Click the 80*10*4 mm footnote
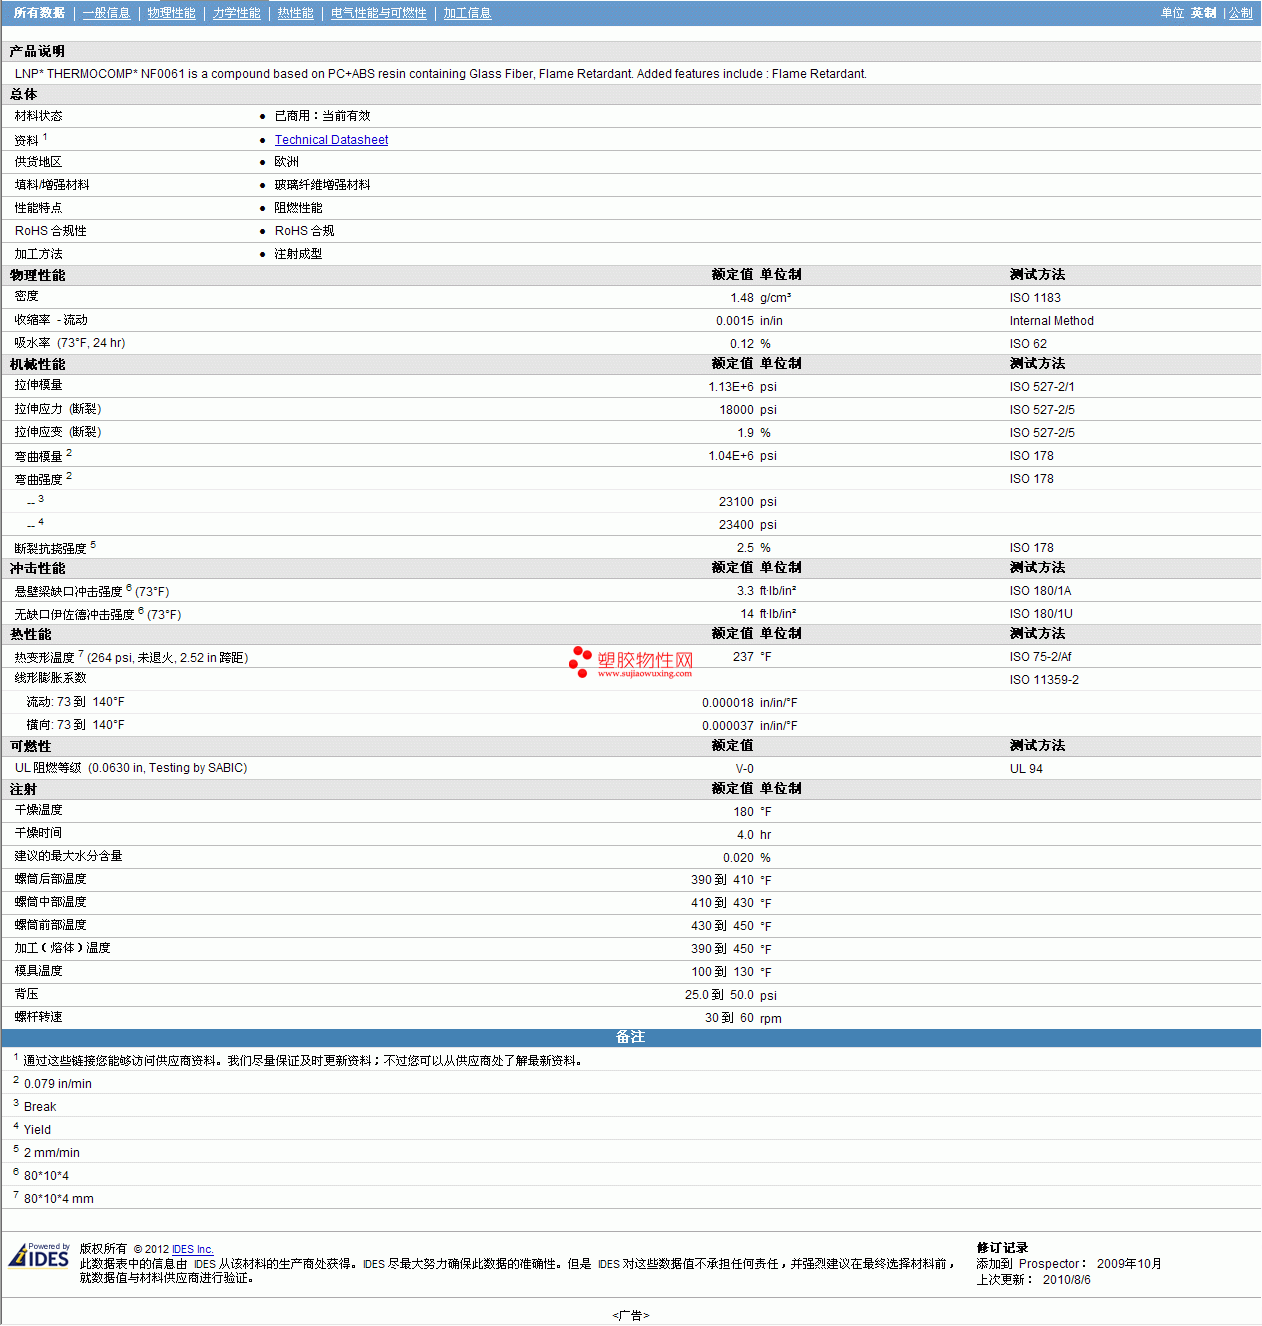Image resolution: width=1262 pixels, height=1326 pixels. point(59,1199)
